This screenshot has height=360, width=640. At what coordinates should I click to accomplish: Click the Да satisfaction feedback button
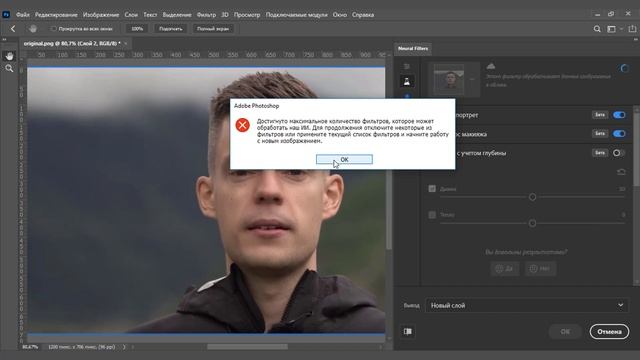point(504,269)
